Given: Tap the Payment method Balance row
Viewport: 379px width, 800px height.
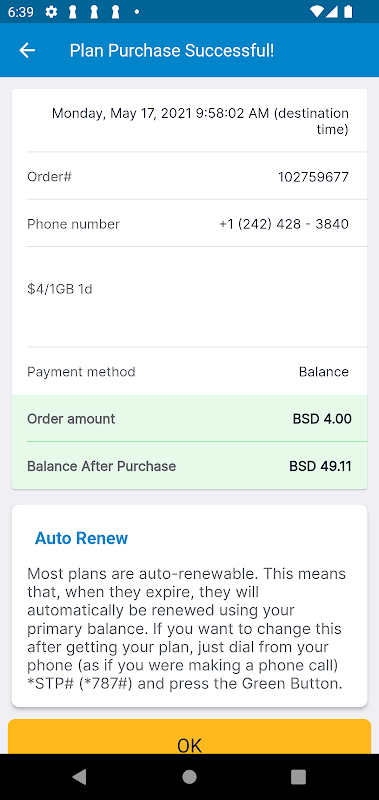Looking at the screenshot, I should point(189,371).
